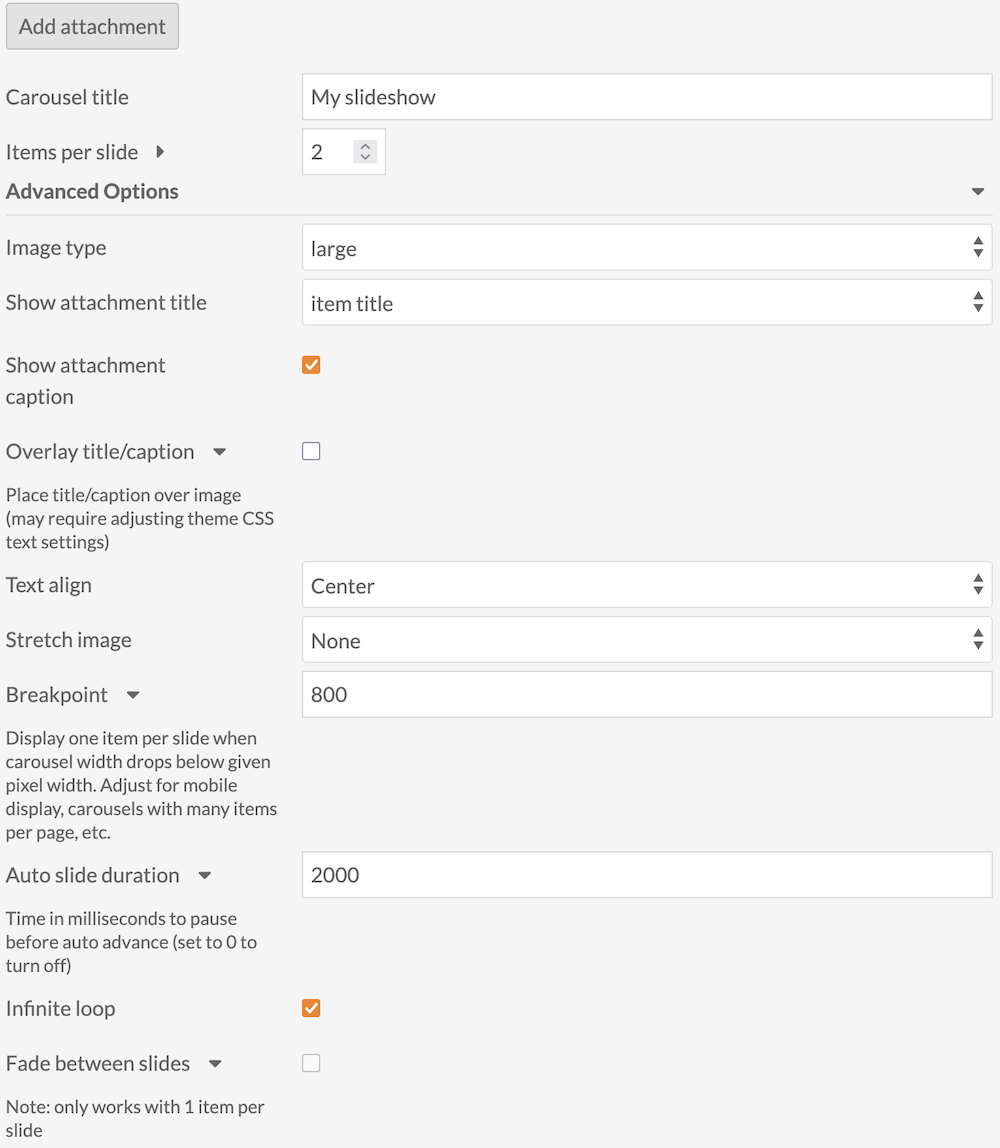Enable Fade between slides checkbox
This screenshot has width=1000, height=1148.
point(311,1063)
